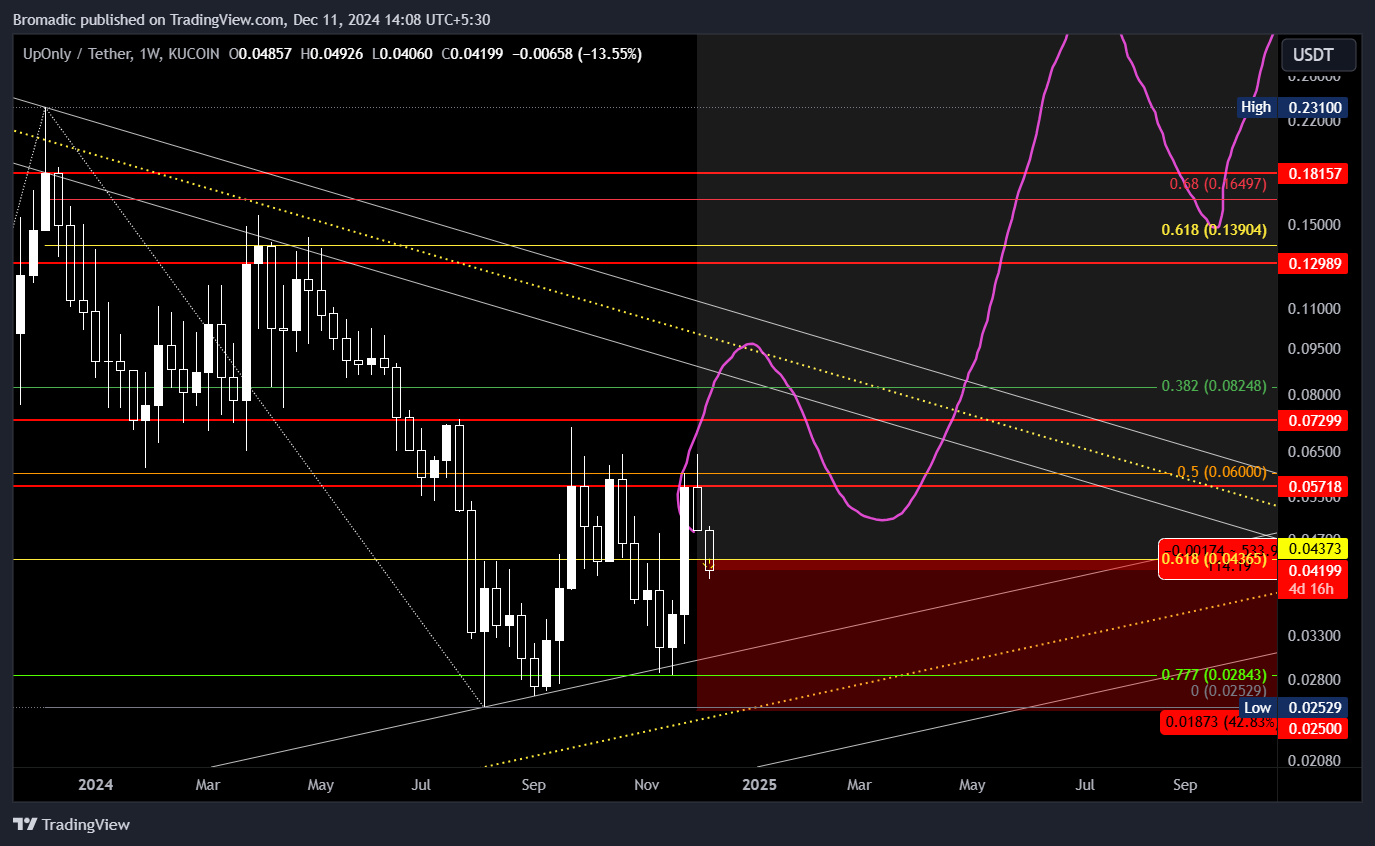Click the 0.03300 price axis tick
Screen dimensions: 1375x846
[1313, 635]
